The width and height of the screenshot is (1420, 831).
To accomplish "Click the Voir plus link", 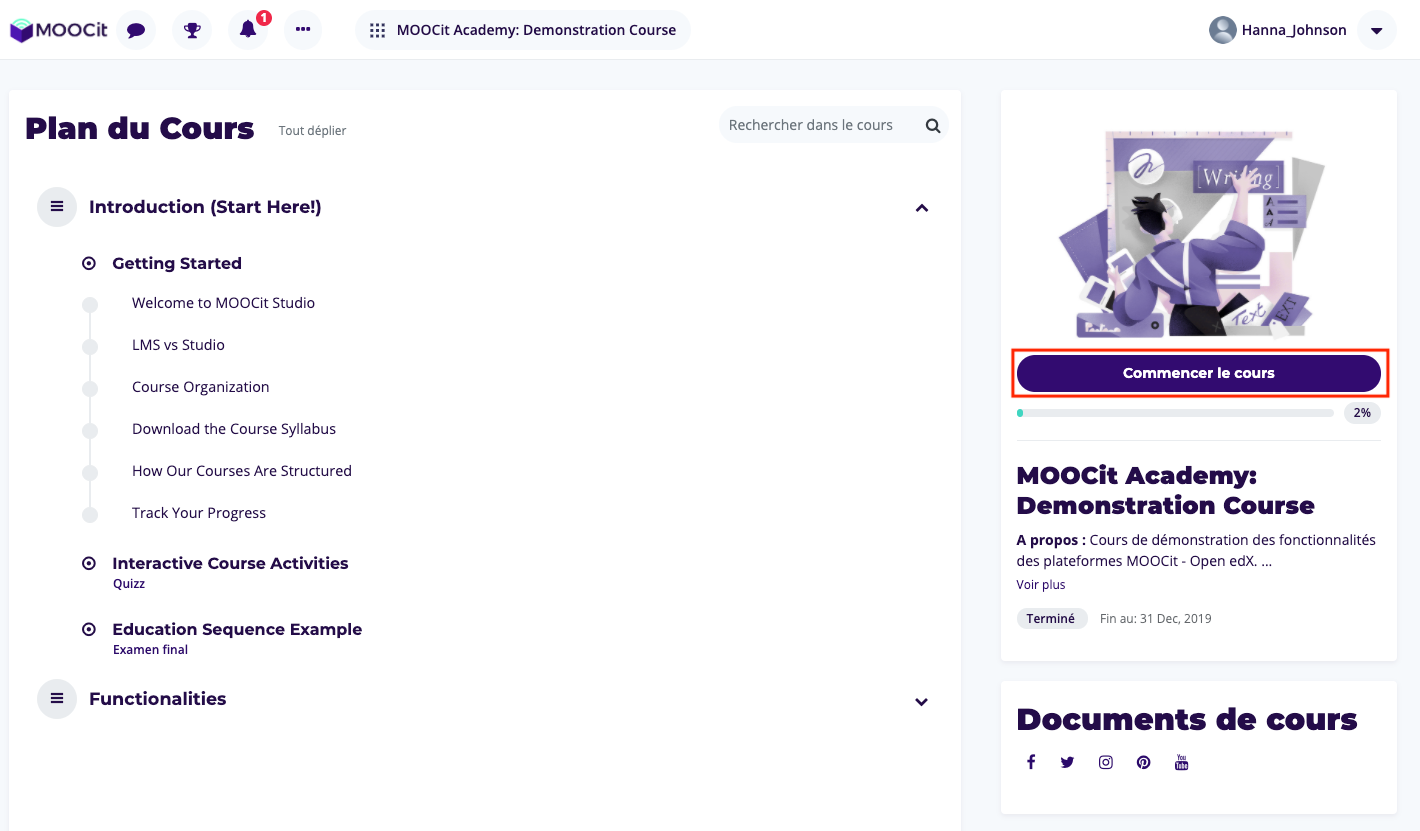I will (1041, 585).
